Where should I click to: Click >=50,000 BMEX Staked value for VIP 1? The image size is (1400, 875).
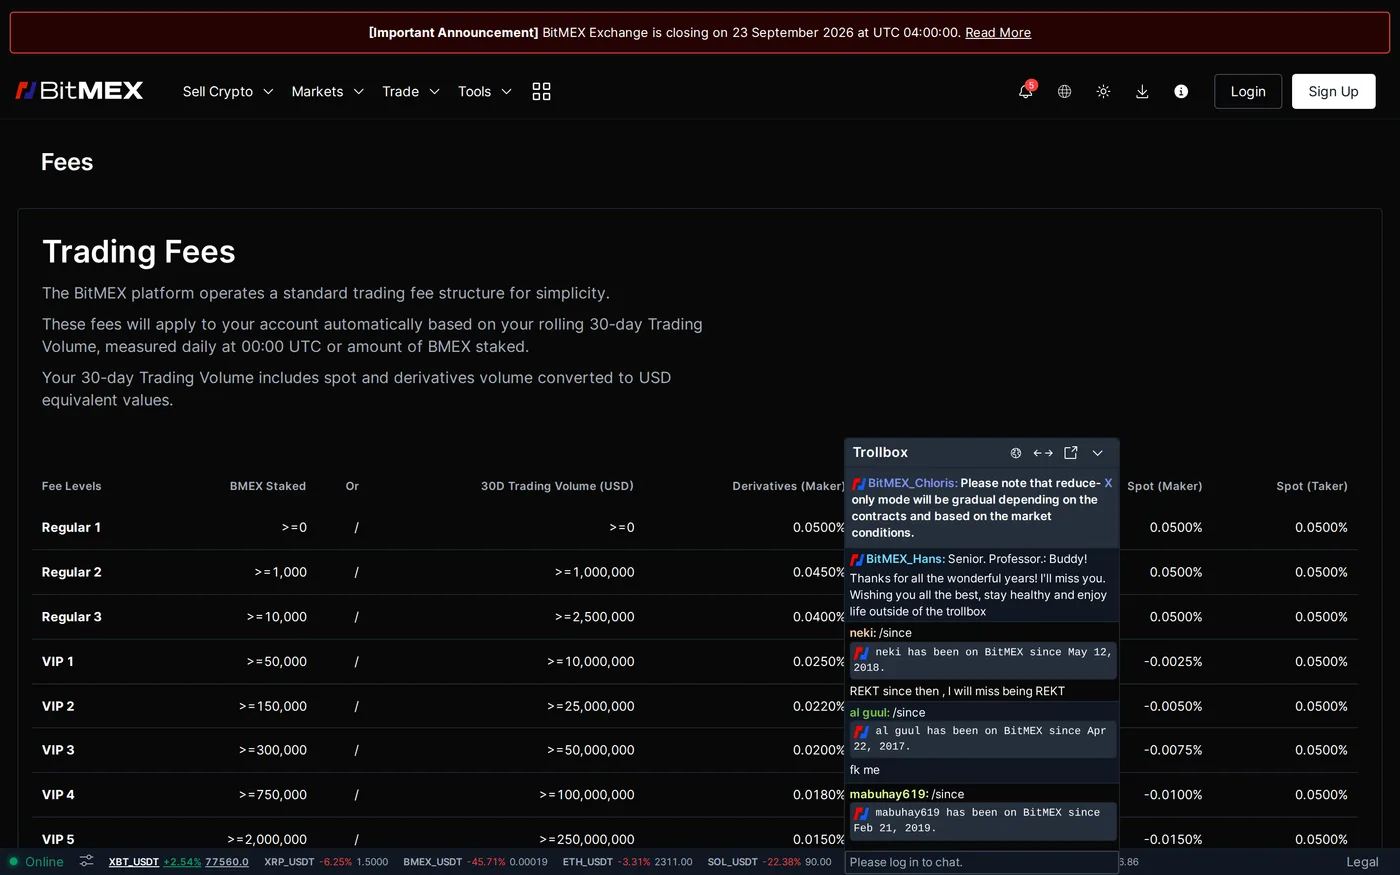pyautogui.click(x=277, y=661)
